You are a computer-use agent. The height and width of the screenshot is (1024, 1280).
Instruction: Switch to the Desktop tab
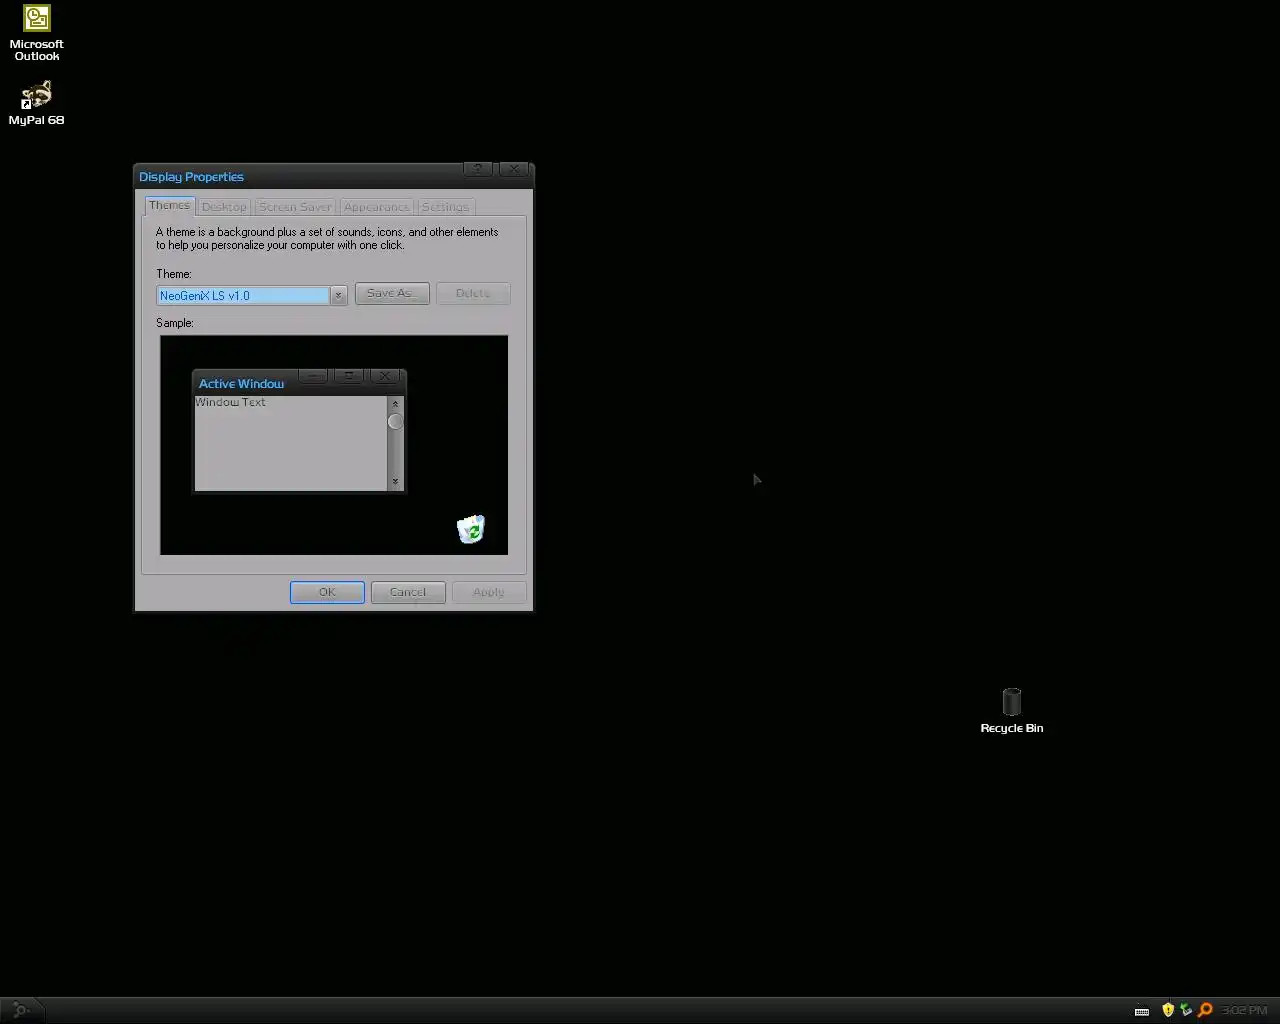(224, 207)
